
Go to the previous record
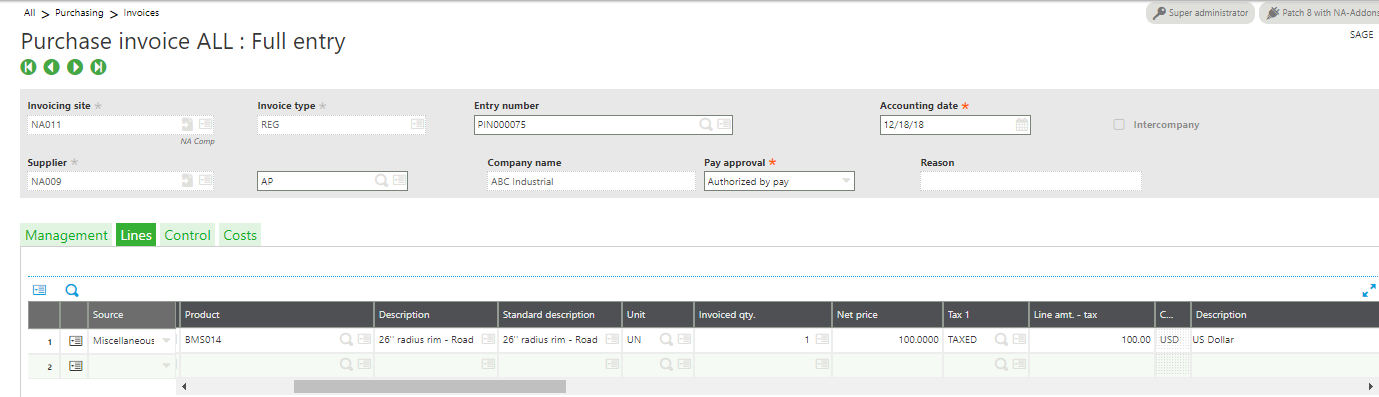point(51,67)
